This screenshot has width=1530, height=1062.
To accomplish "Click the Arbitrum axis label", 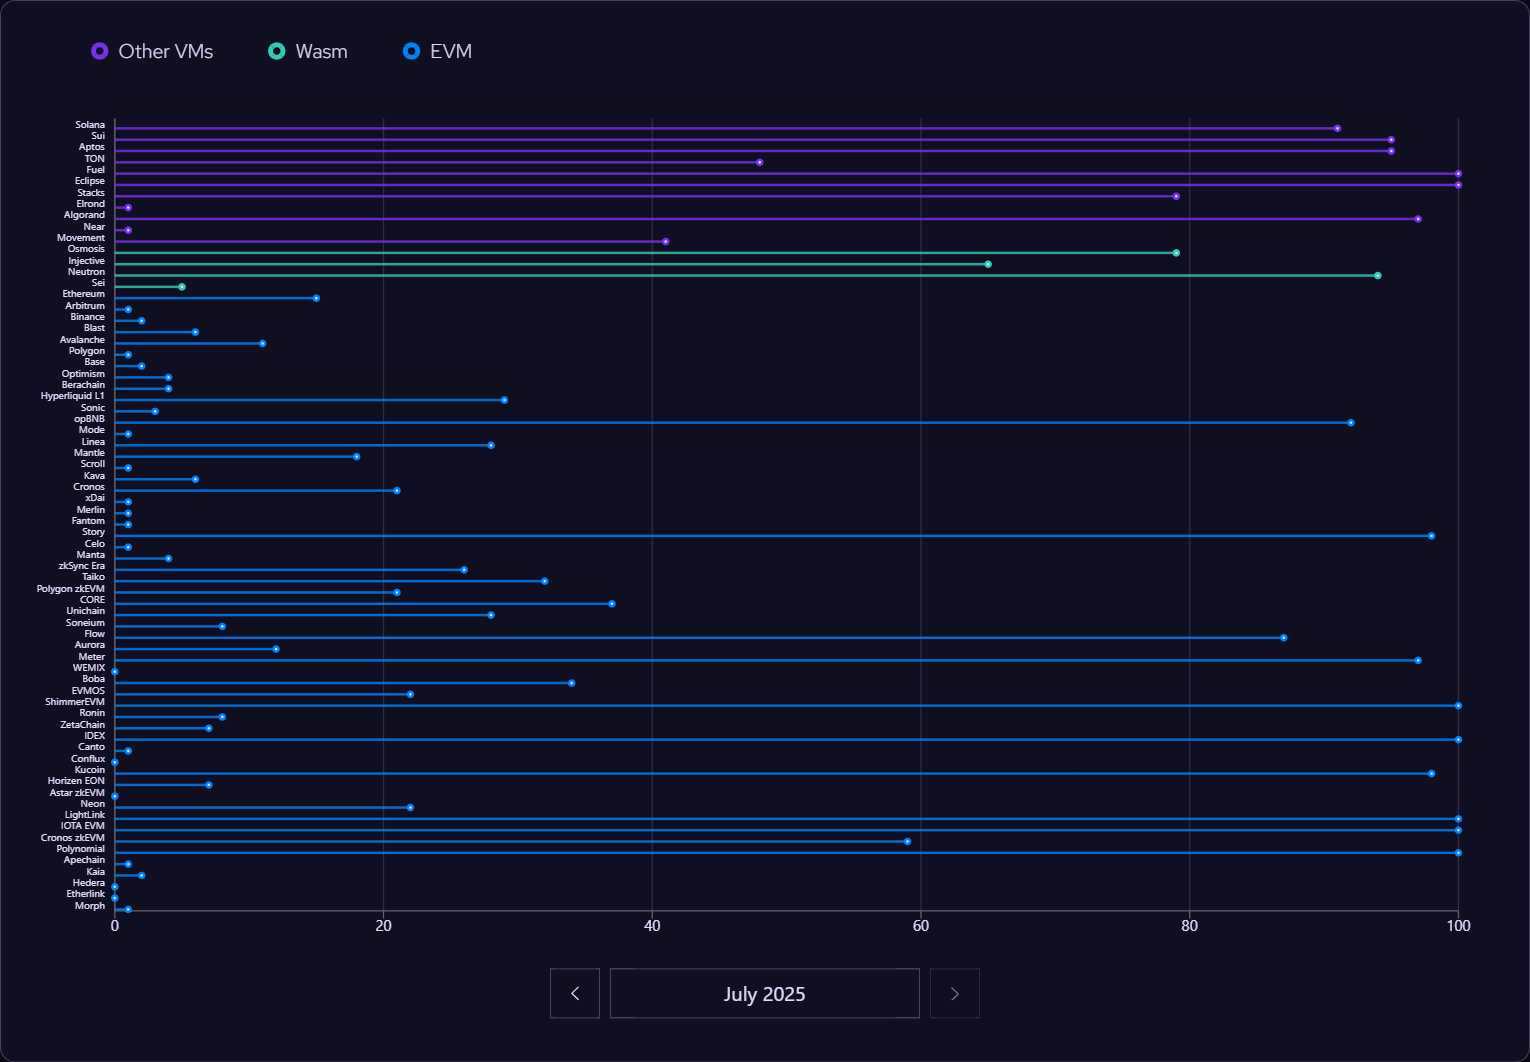I will (85, 306).
